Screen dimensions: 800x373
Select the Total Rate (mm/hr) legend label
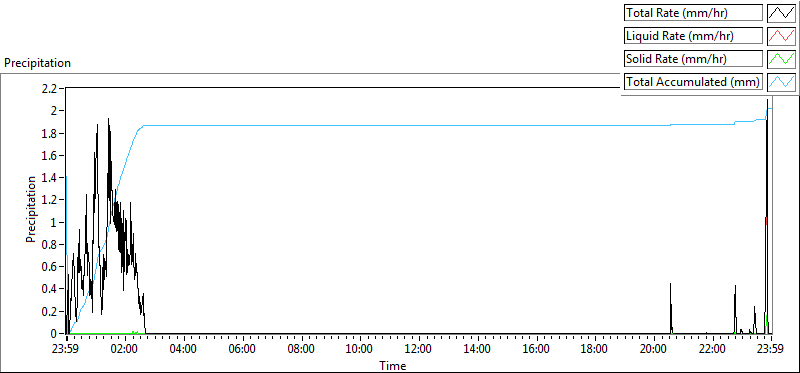pyautogui.click(x=694, y=13)
